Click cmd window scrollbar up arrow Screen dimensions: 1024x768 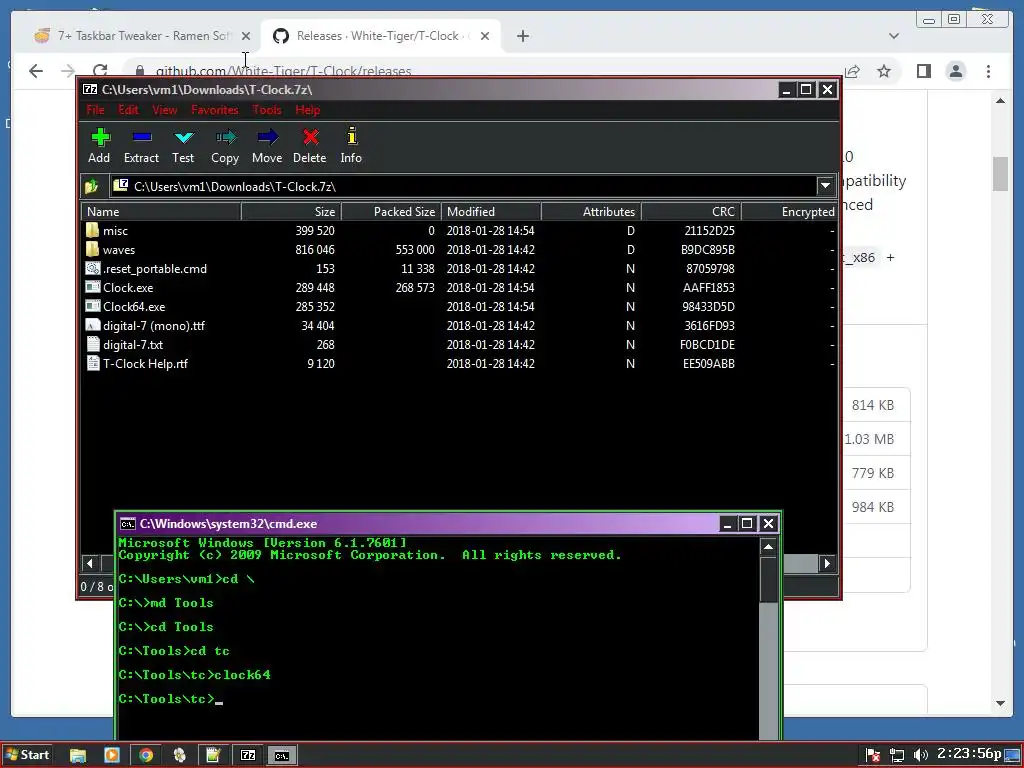[x=769, y=547]
